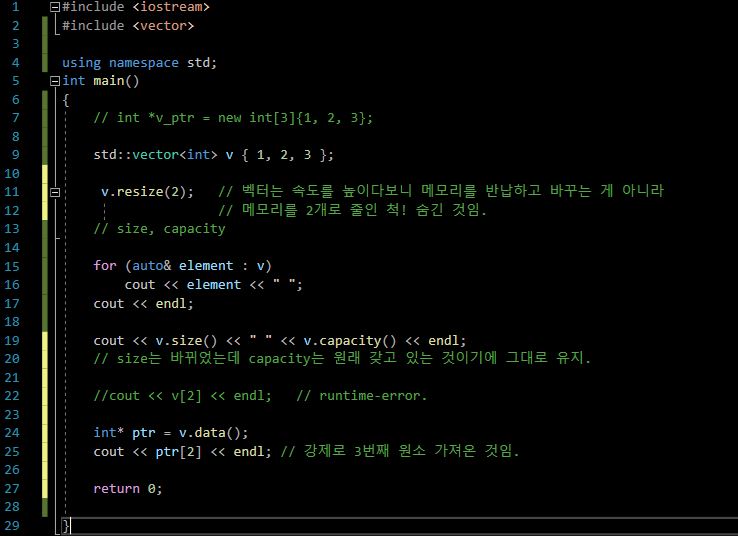Click the 'v.resize(2);' statement
Screen dimensions: 738x536
pyautogui.click(x=147, y=192)
